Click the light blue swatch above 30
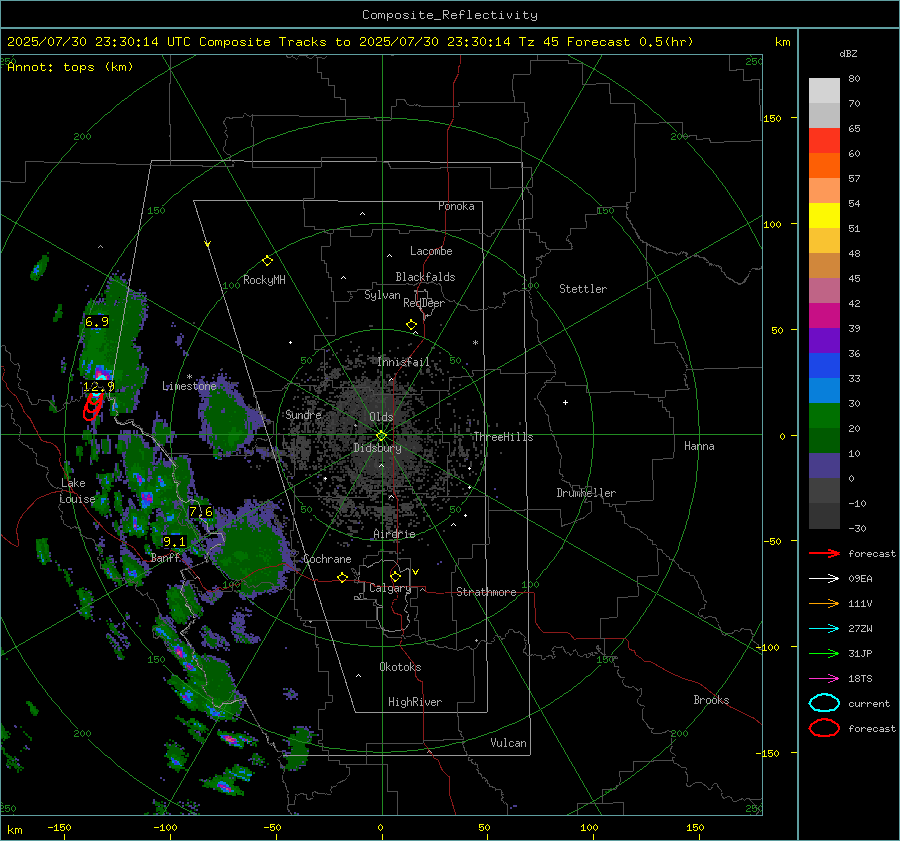900x841 pixels. pos(824,391)
